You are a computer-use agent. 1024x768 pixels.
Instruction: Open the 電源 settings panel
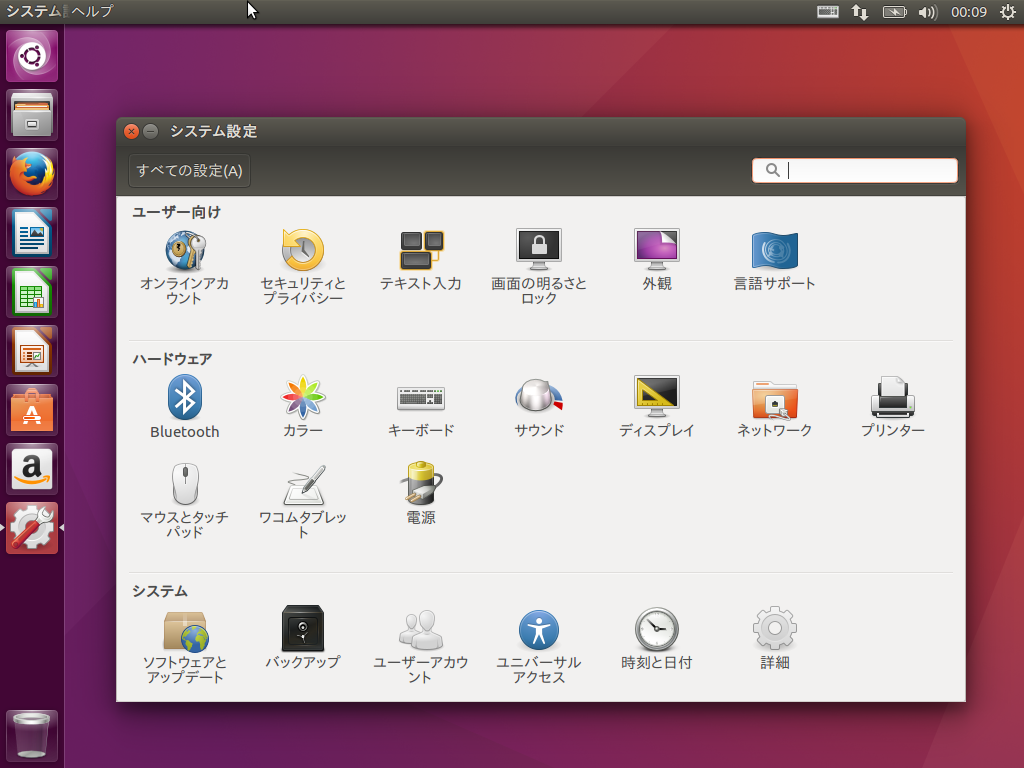point(420,490)
